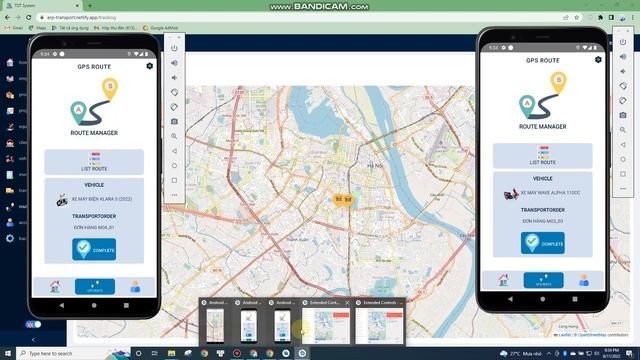Open LIST ROUTE in right phone
Image resolution: width=640 pixels, height=360 pixels.
click(542, 156)
